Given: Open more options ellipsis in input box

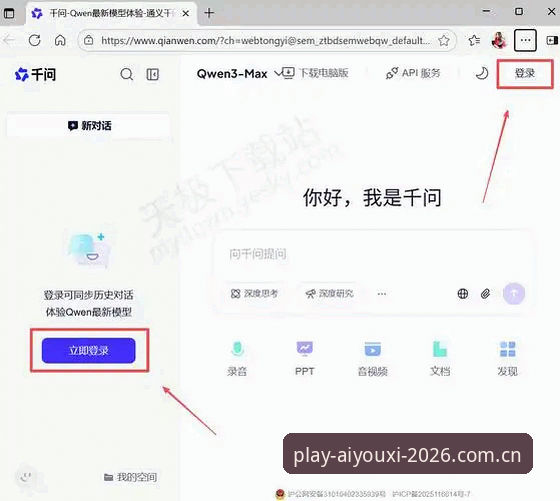Looking at the screenshot, I should point(382,294).
